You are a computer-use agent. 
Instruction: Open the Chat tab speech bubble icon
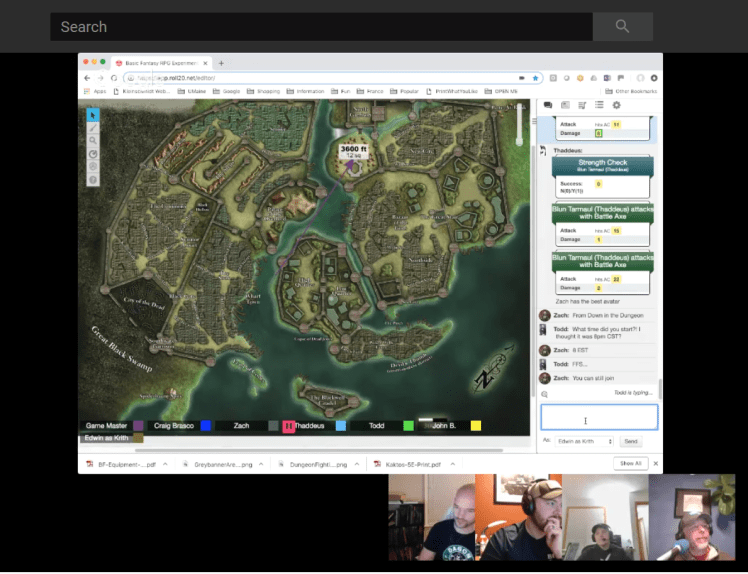coord(548,105)
